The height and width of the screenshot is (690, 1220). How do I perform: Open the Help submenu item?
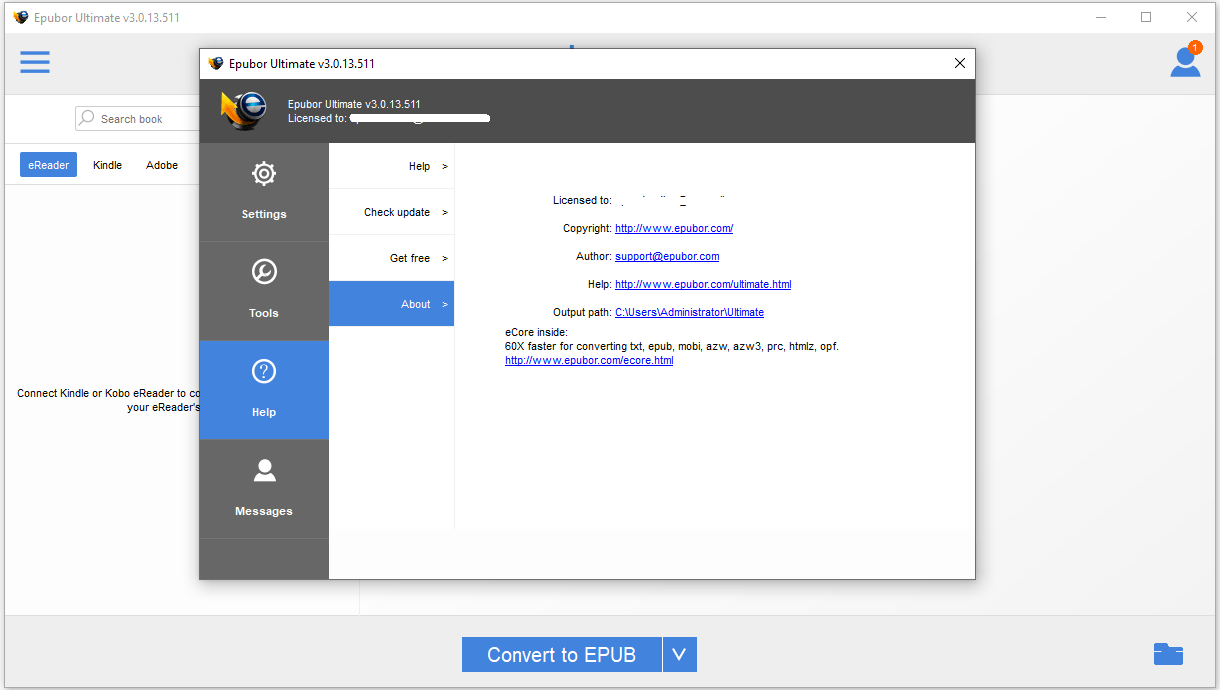[391, 166]
